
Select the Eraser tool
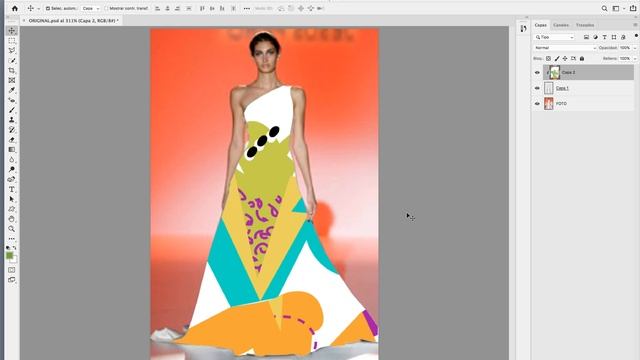point(12,140)
